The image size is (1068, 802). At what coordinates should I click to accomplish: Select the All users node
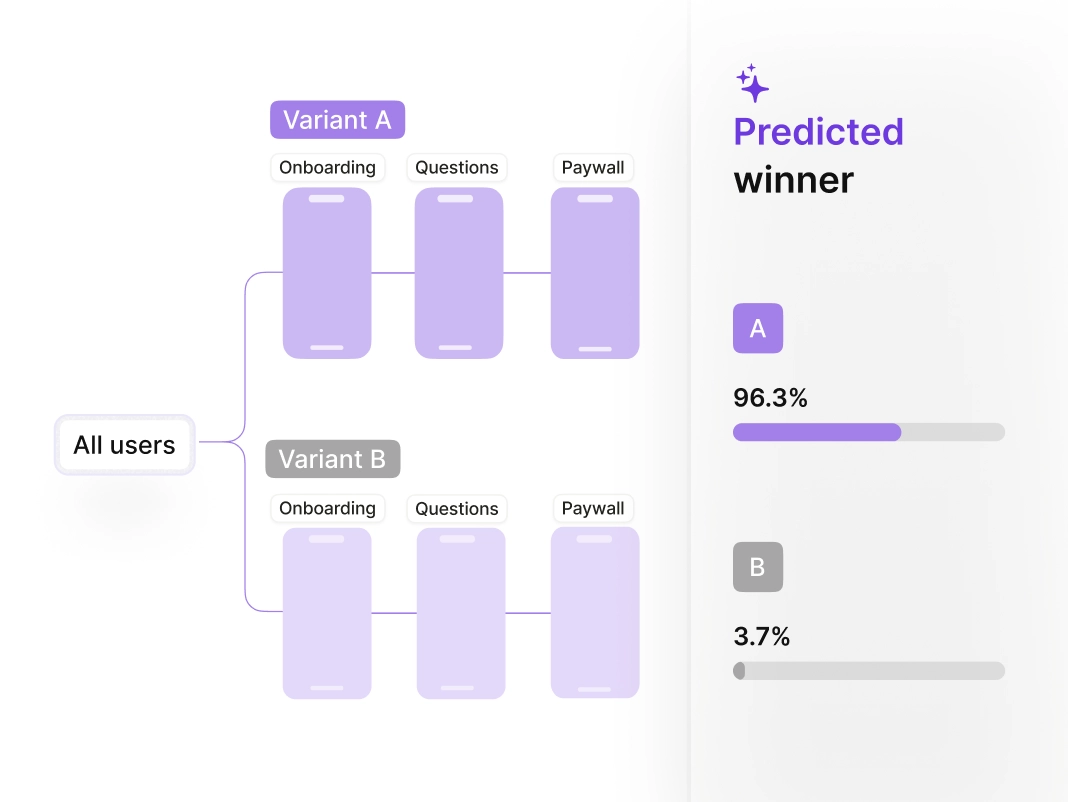tap(125, 445)
